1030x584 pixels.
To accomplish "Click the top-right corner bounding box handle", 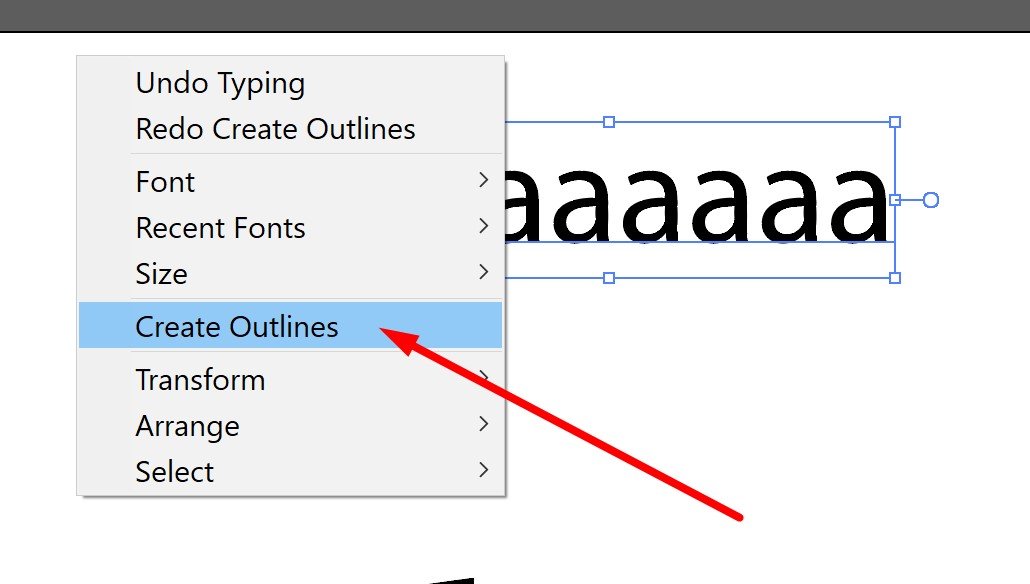I will click(895, 122).
